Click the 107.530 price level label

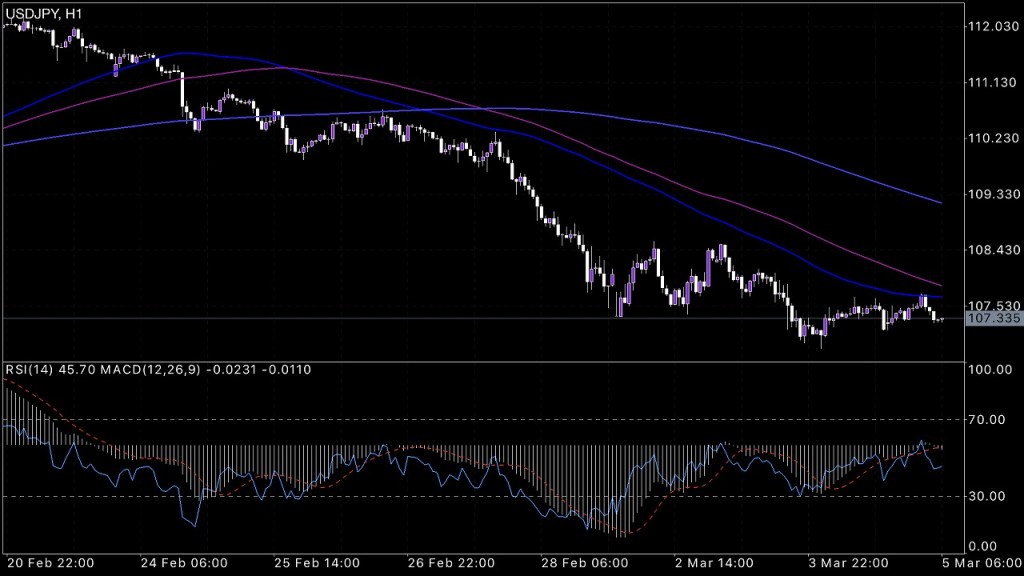(x=992, y=305)
